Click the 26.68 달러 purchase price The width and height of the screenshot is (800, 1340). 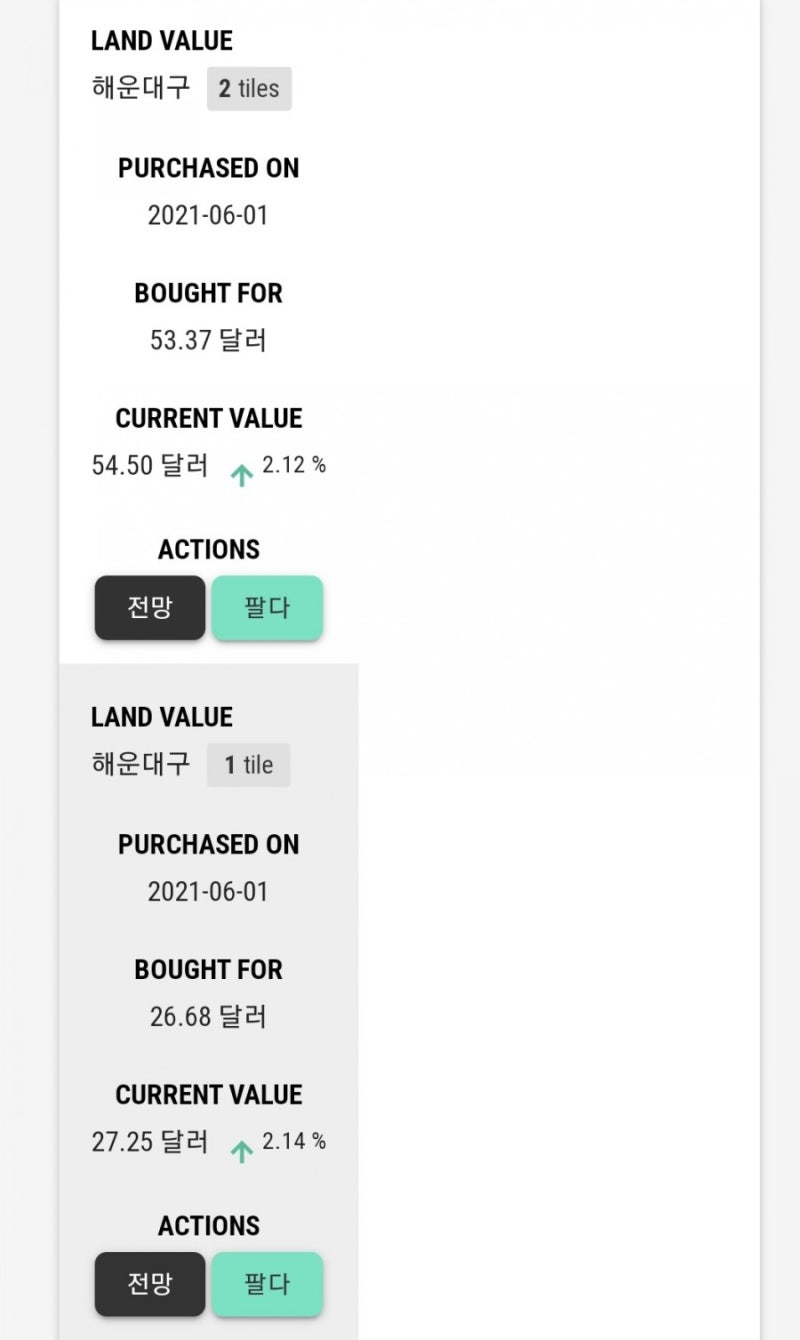click(x=208, y=1017)
